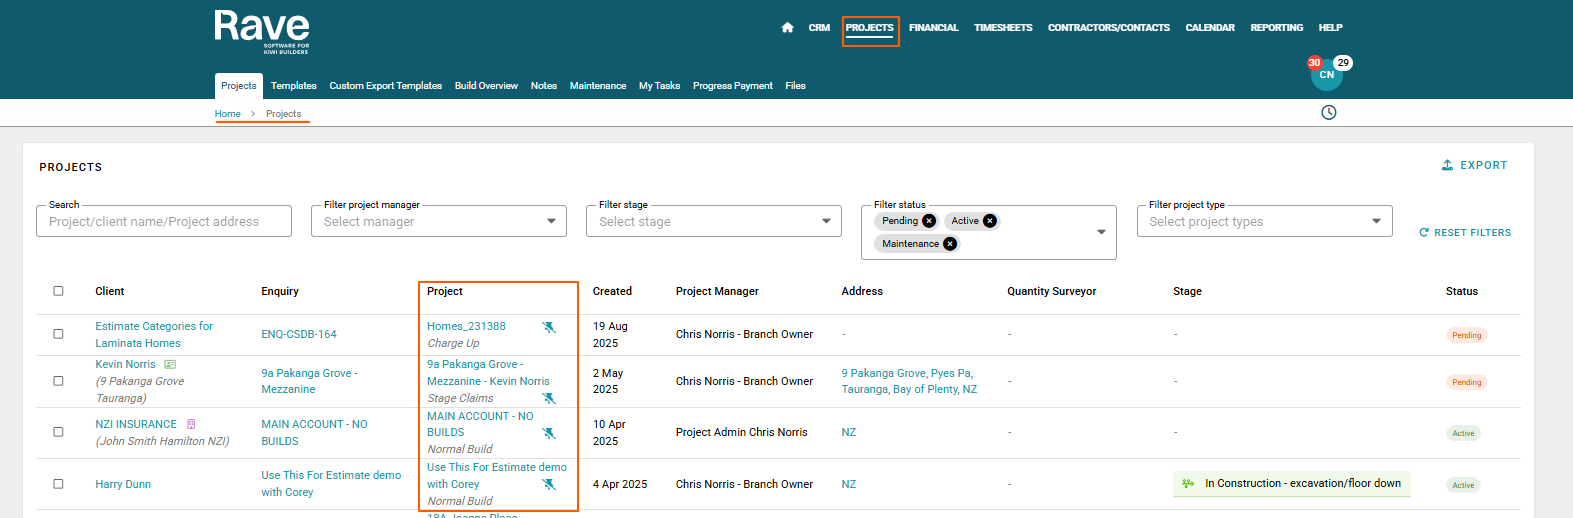Open 9 Pakanga Grove, Pyes Pa address link
Viewport: 1573px width, 518px height.
(x=909, y=381)
